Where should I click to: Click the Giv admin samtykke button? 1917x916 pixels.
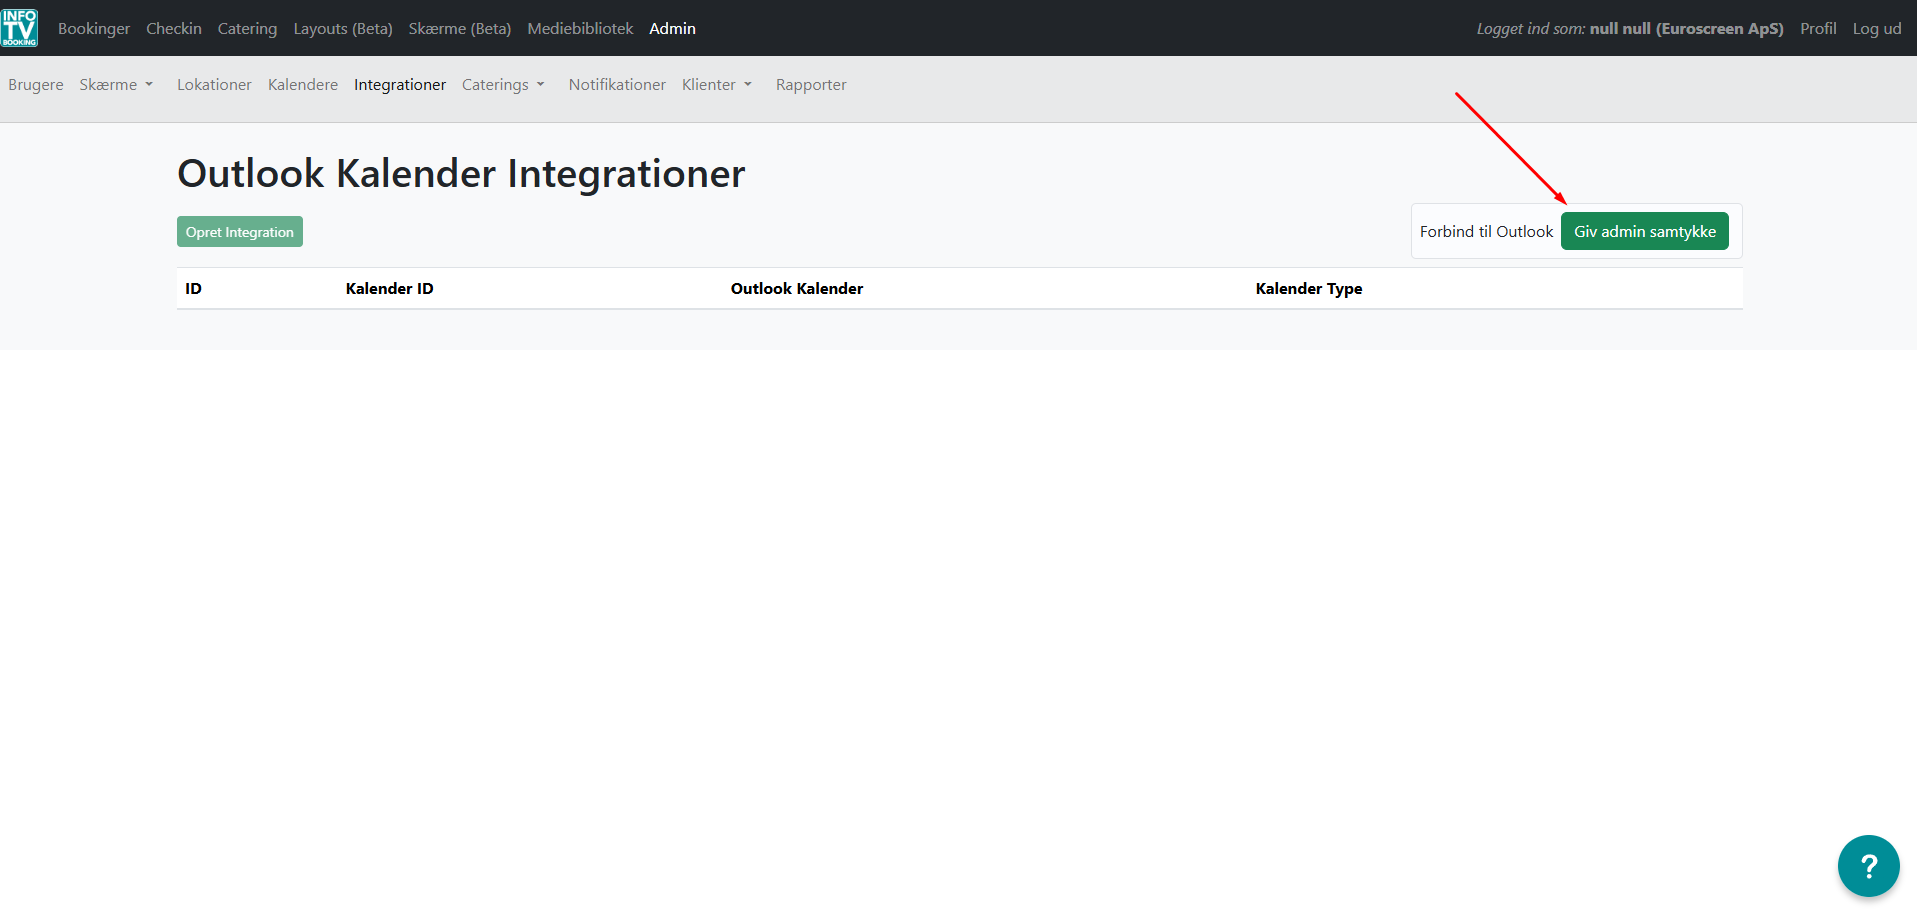(x=1645, y=232)
